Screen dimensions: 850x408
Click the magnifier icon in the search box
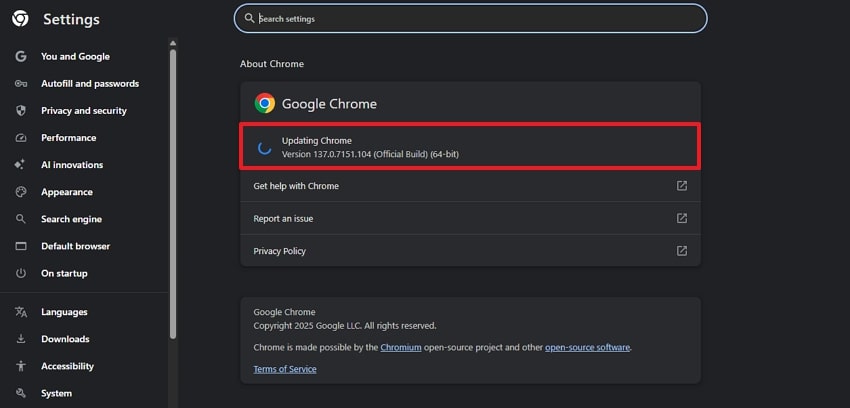(249, 18)
